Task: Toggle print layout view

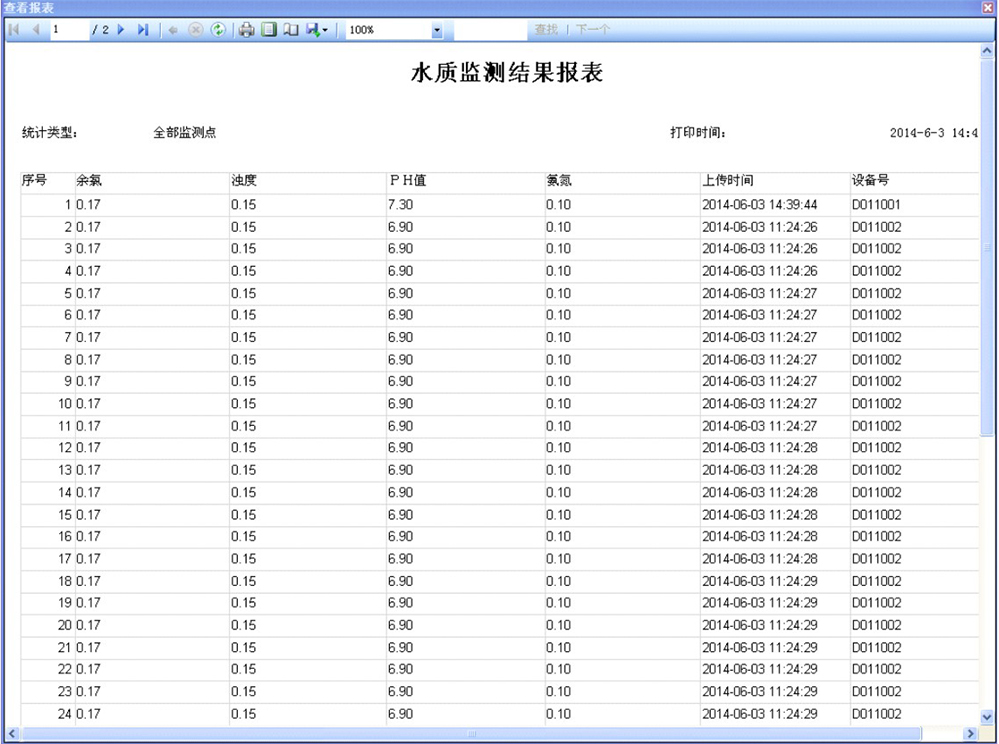Action: coord(268,30)
